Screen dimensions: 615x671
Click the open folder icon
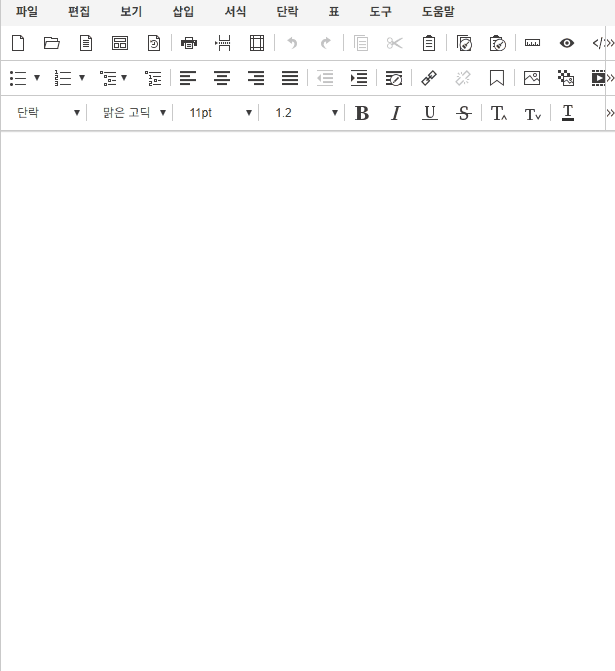[x=52, y=43]
